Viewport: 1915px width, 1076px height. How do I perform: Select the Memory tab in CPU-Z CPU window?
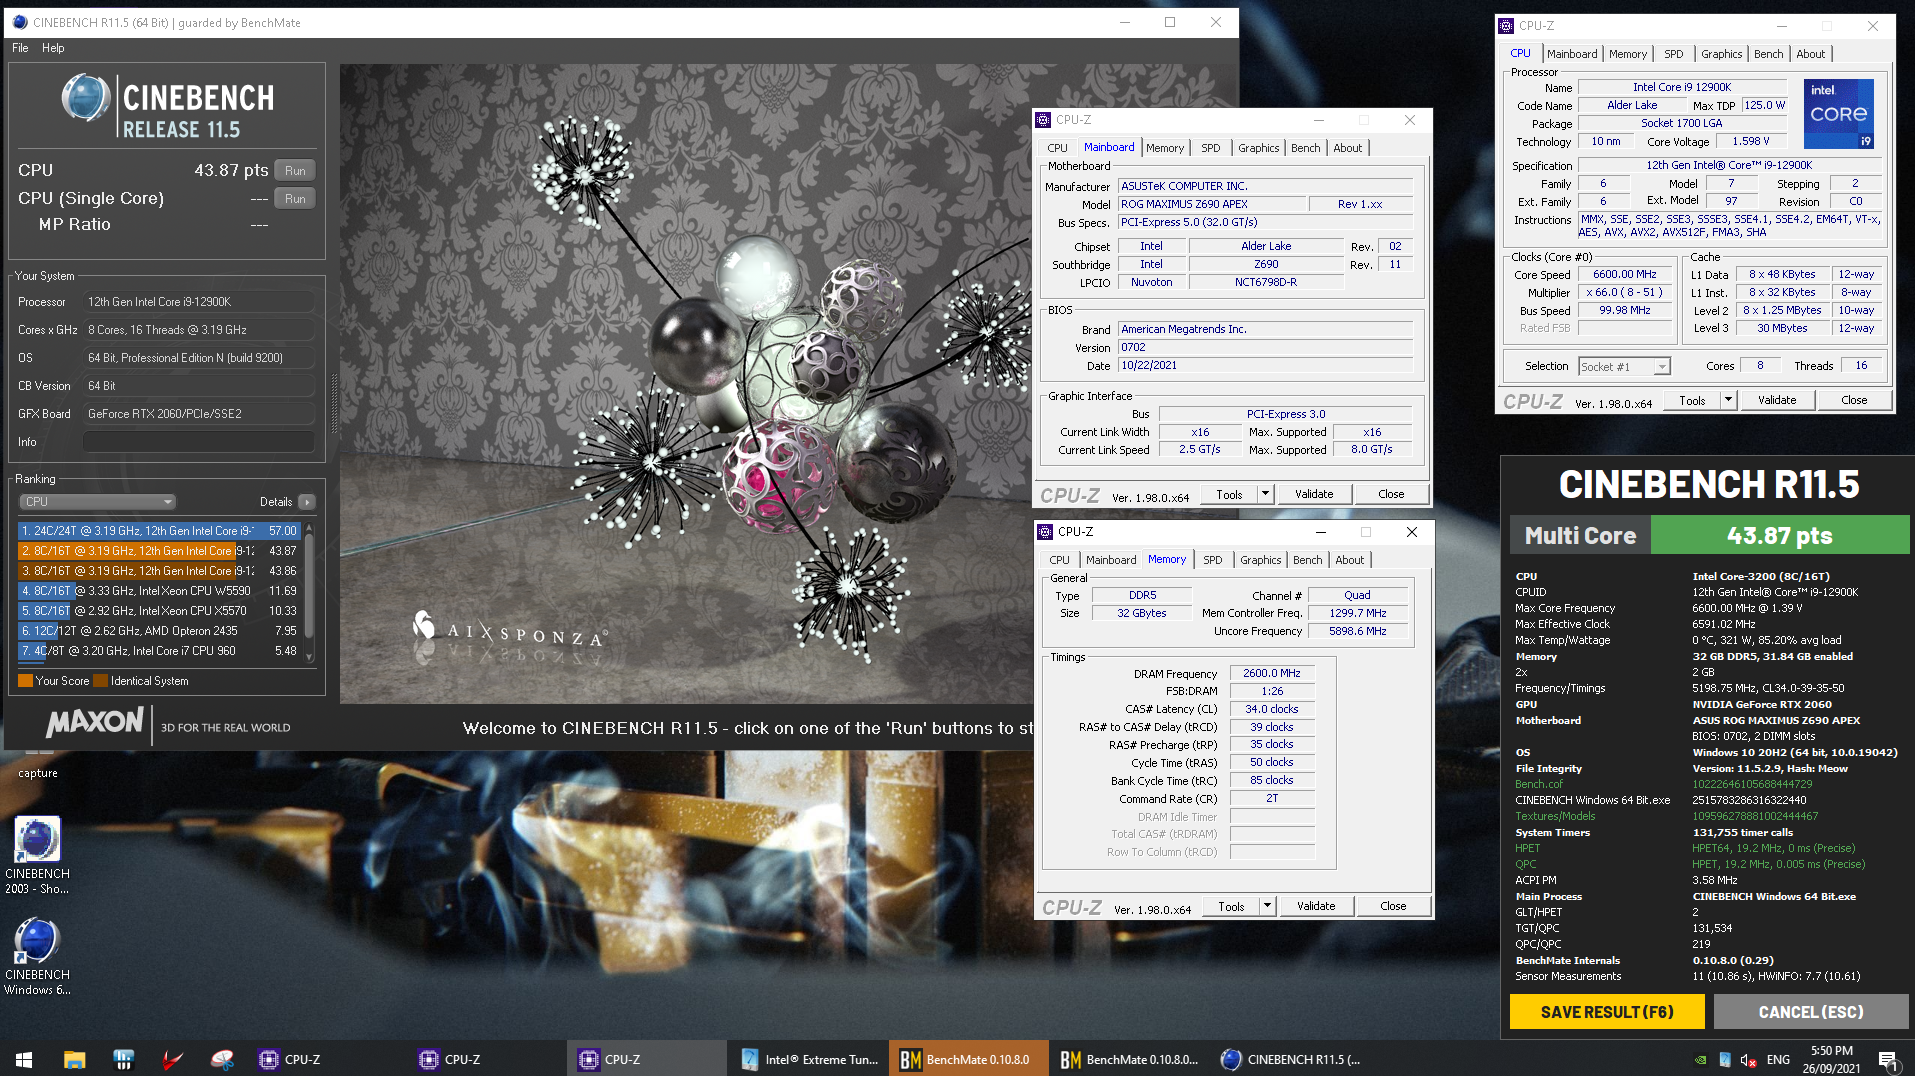(x=1627, y=54)
